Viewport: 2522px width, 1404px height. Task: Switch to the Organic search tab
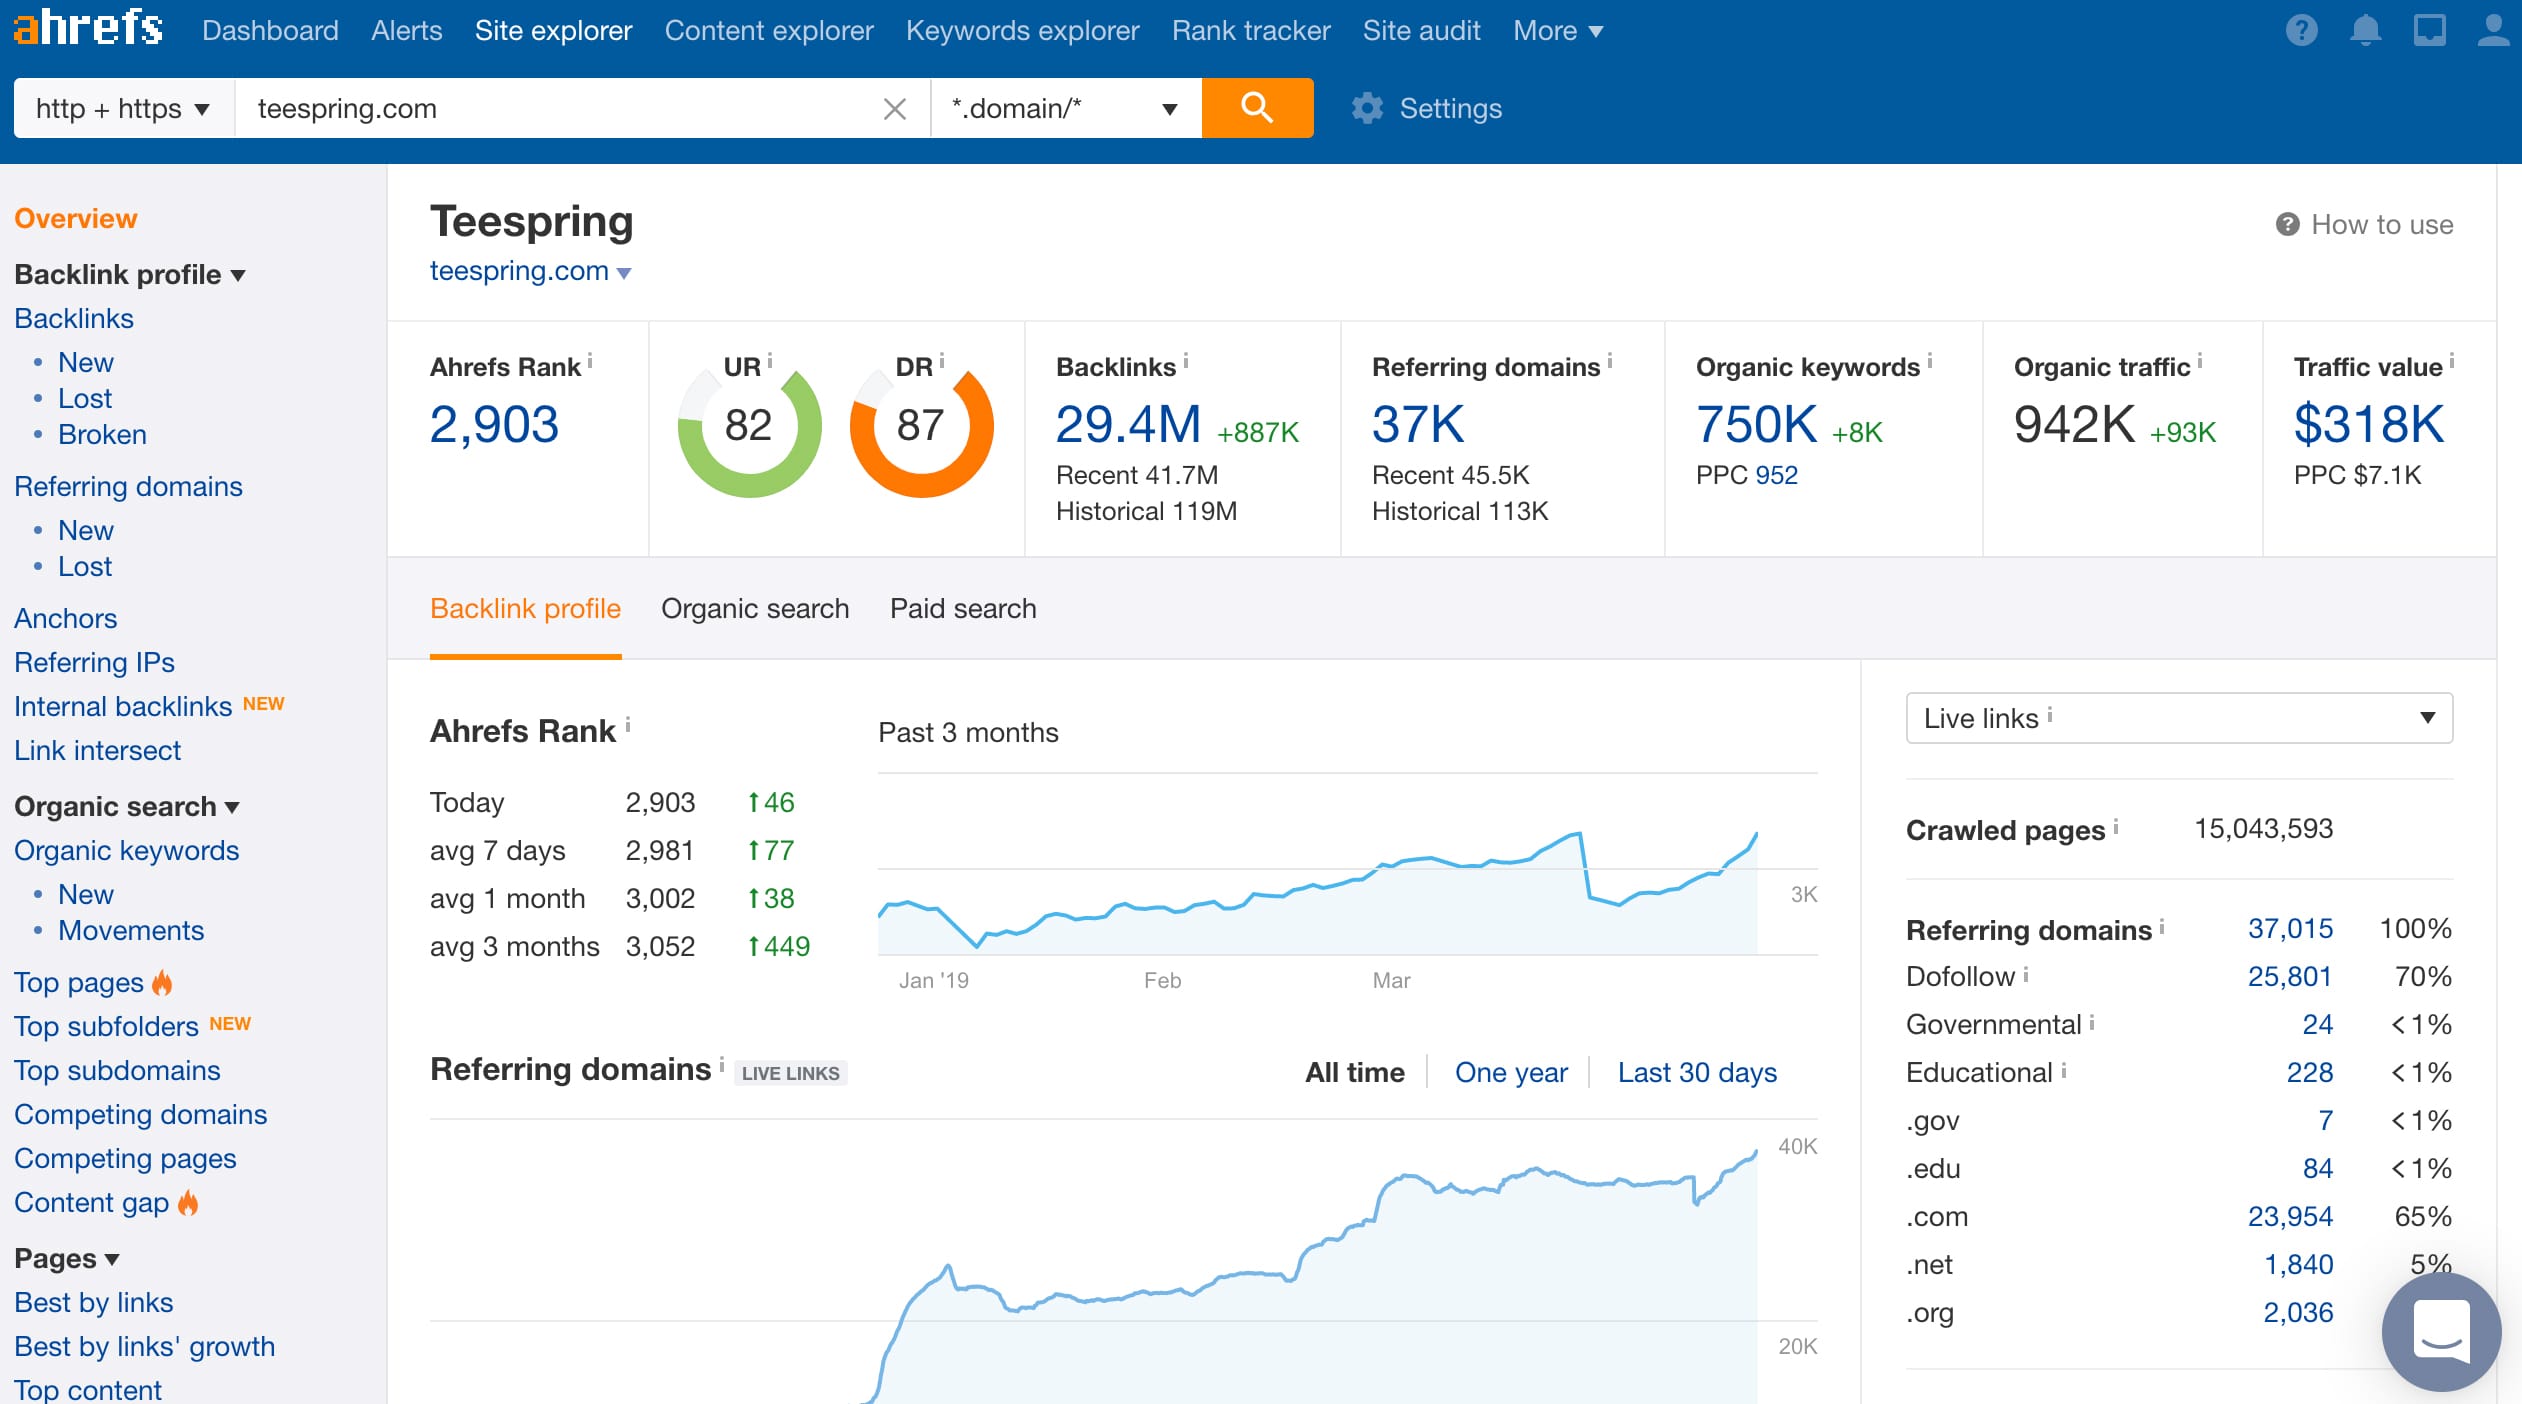pyautogui.click(x=755, y=607)
